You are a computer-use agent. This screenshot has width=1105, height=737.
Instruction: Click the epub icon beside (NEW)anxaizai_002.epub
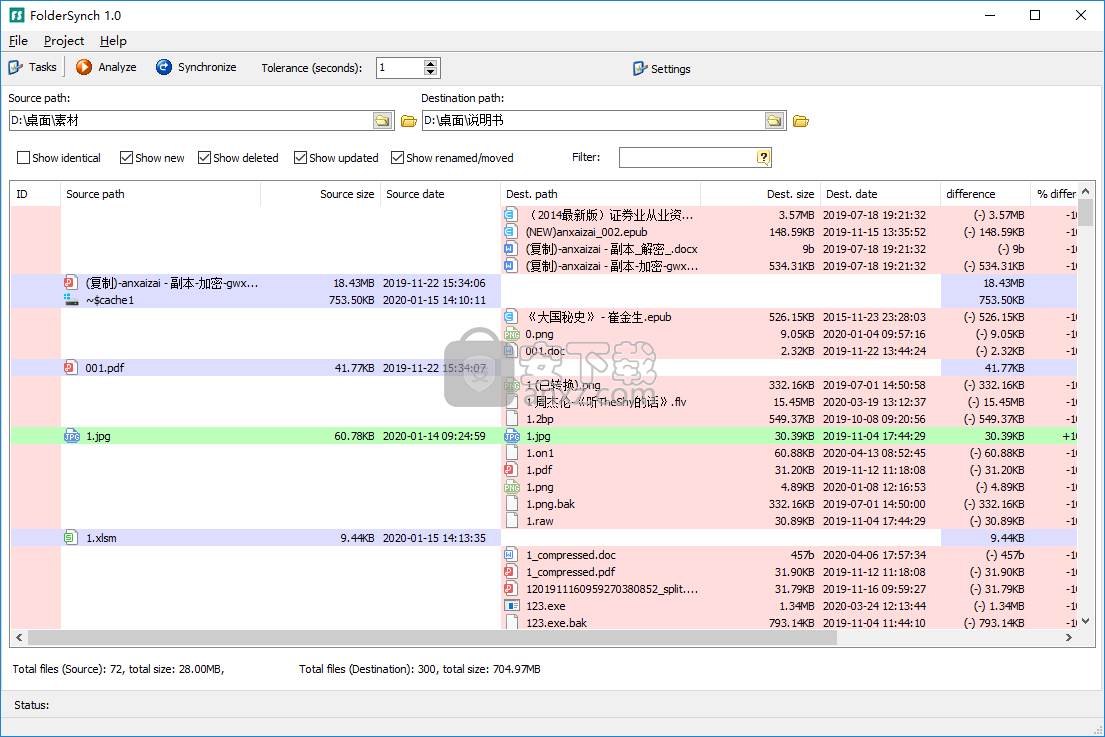click(x=511, y=232)
